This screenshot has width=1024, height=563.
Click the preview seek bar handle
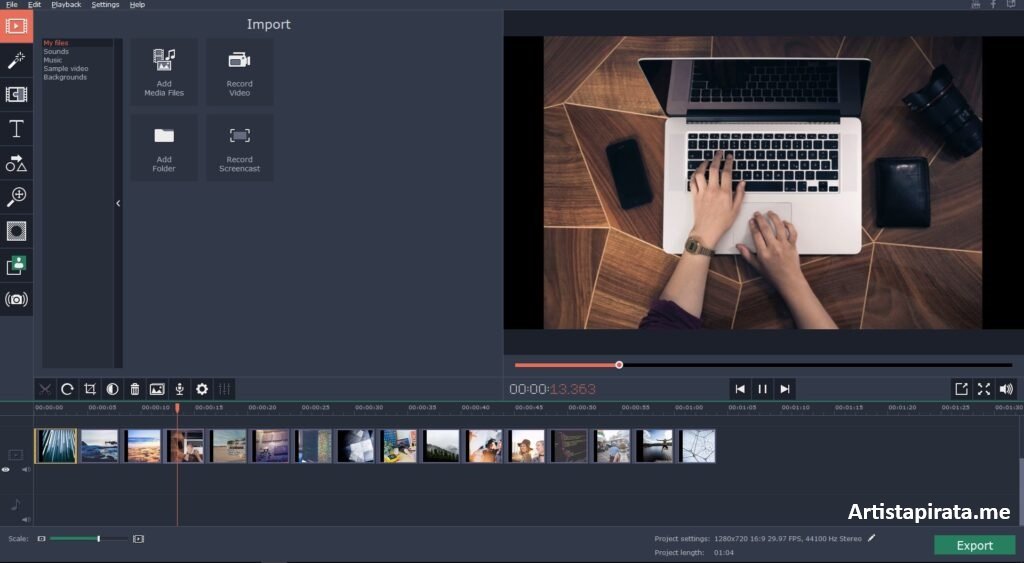click(x=619, y=365)
